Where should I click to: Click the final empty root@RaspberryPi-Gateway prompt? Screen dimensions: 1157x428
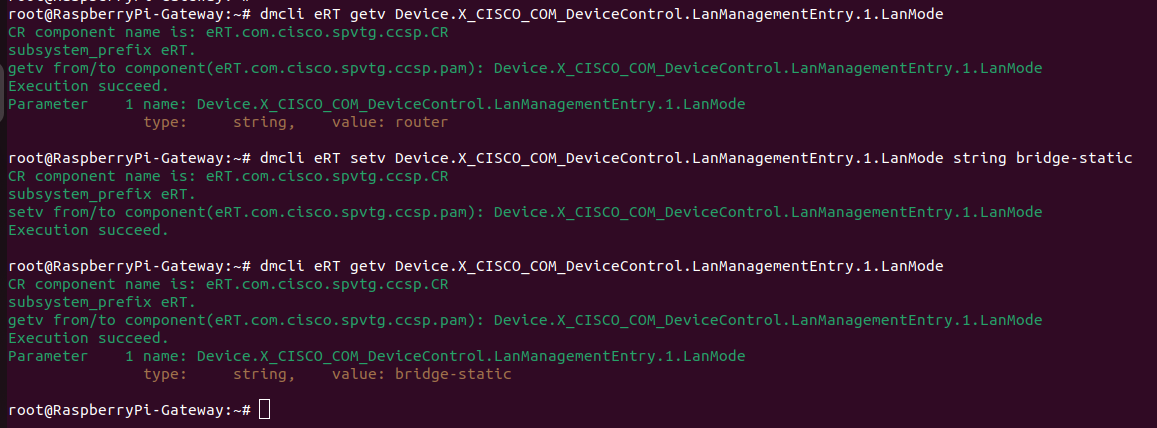pyautogui.click(x=128, y=410)
